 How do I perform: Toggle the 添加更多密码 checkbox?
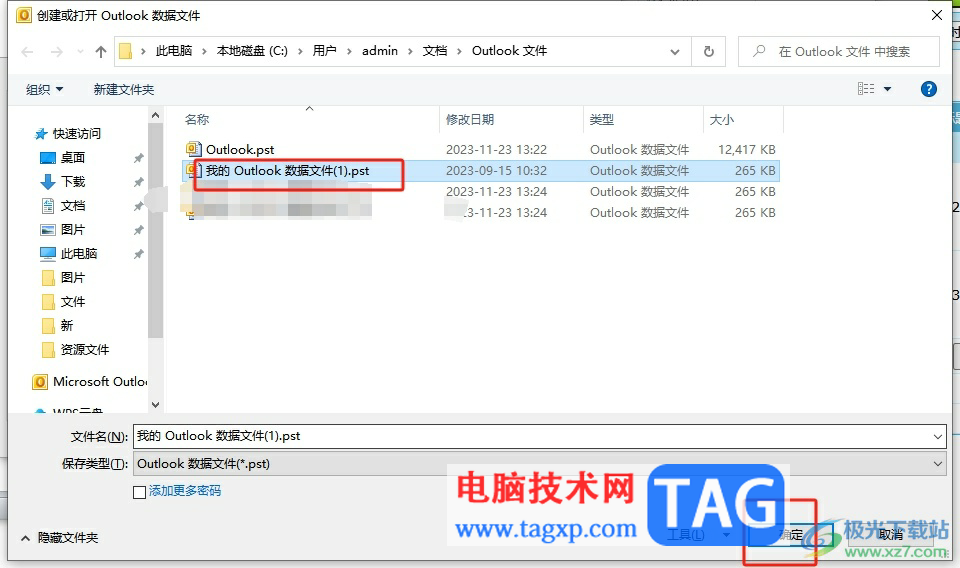pos(140,492)
